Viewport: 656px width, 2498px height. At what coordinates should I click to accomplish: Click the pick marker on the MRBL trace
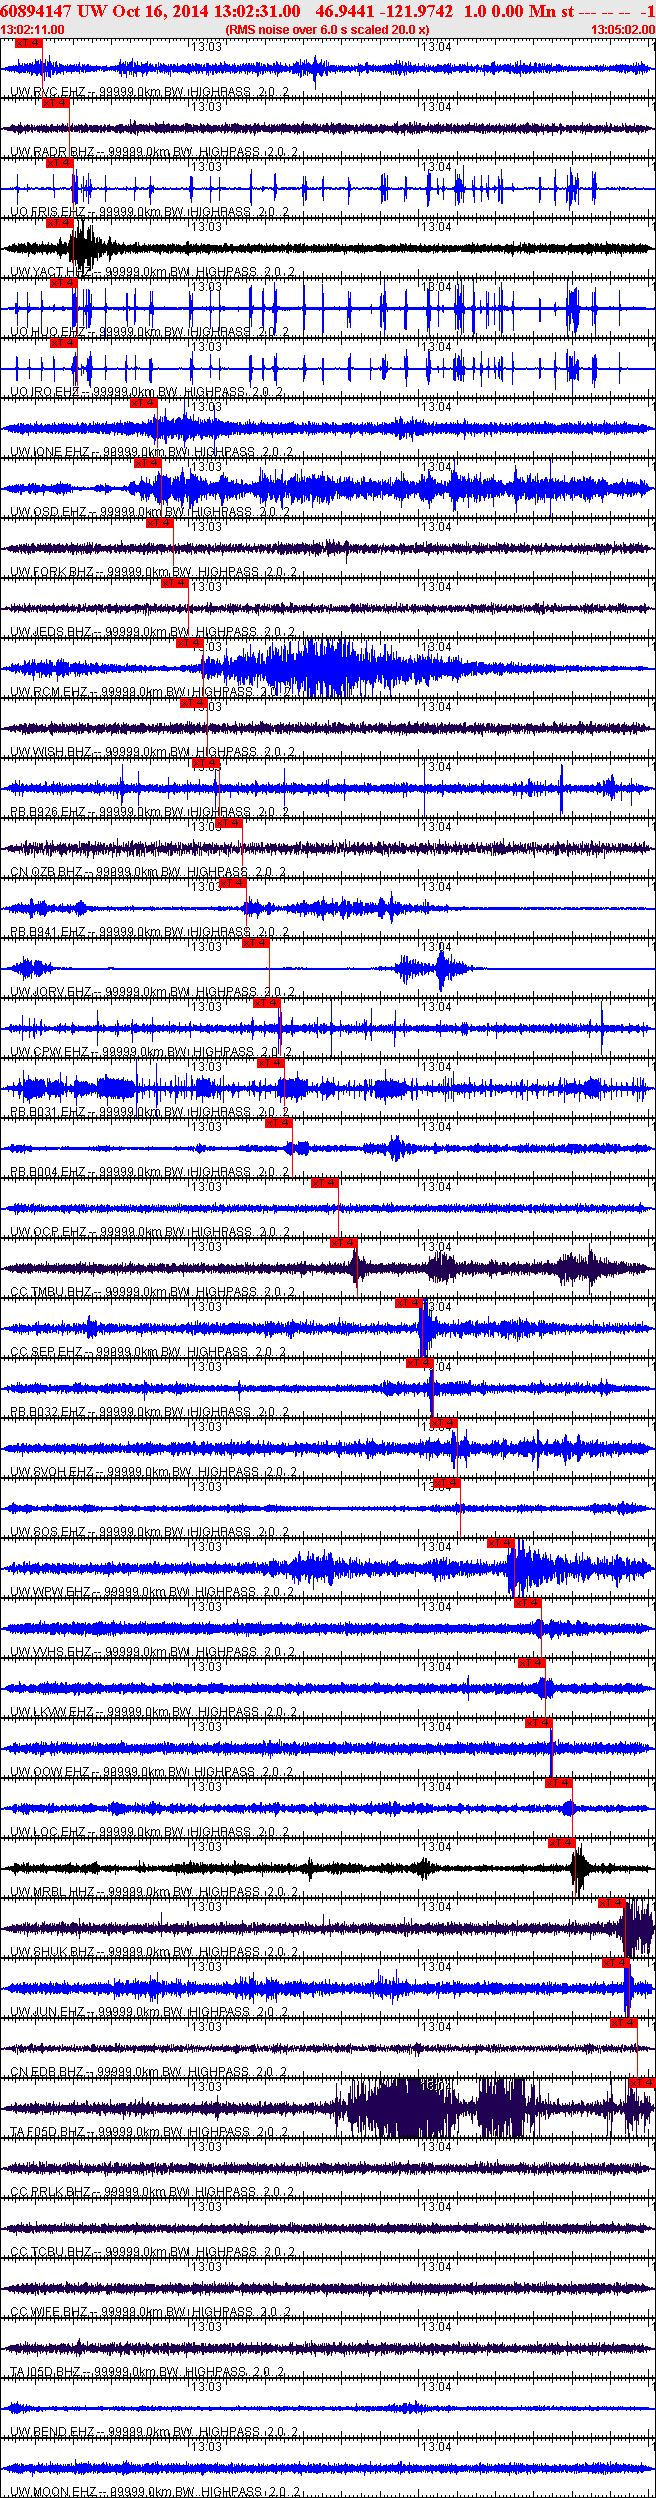tap(562, 1843)
